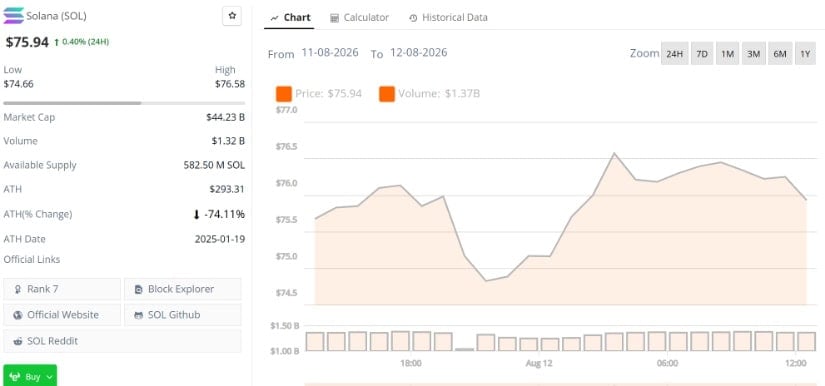Click the green up arrow next to 0.40%
This screenshot has width=825, height=386.
point(56,42)
